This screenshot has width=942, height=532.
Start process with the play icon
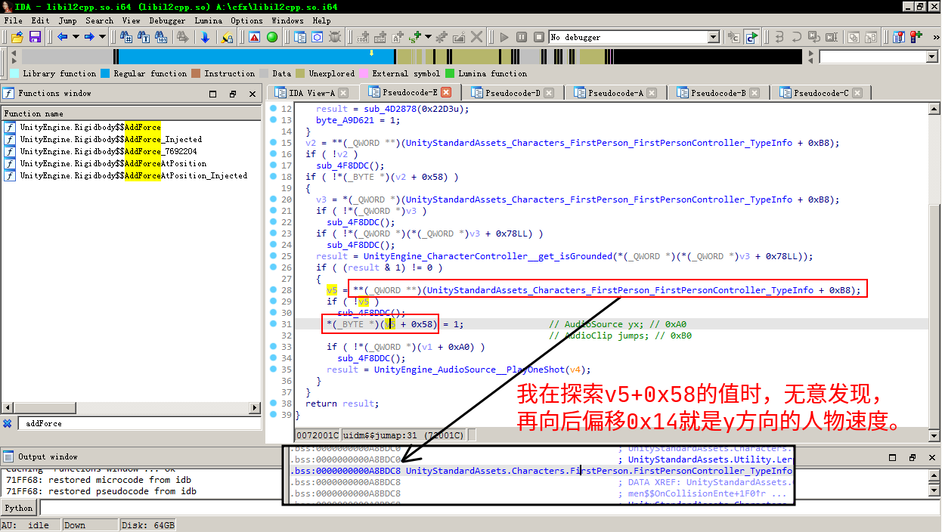pos(504,37)
